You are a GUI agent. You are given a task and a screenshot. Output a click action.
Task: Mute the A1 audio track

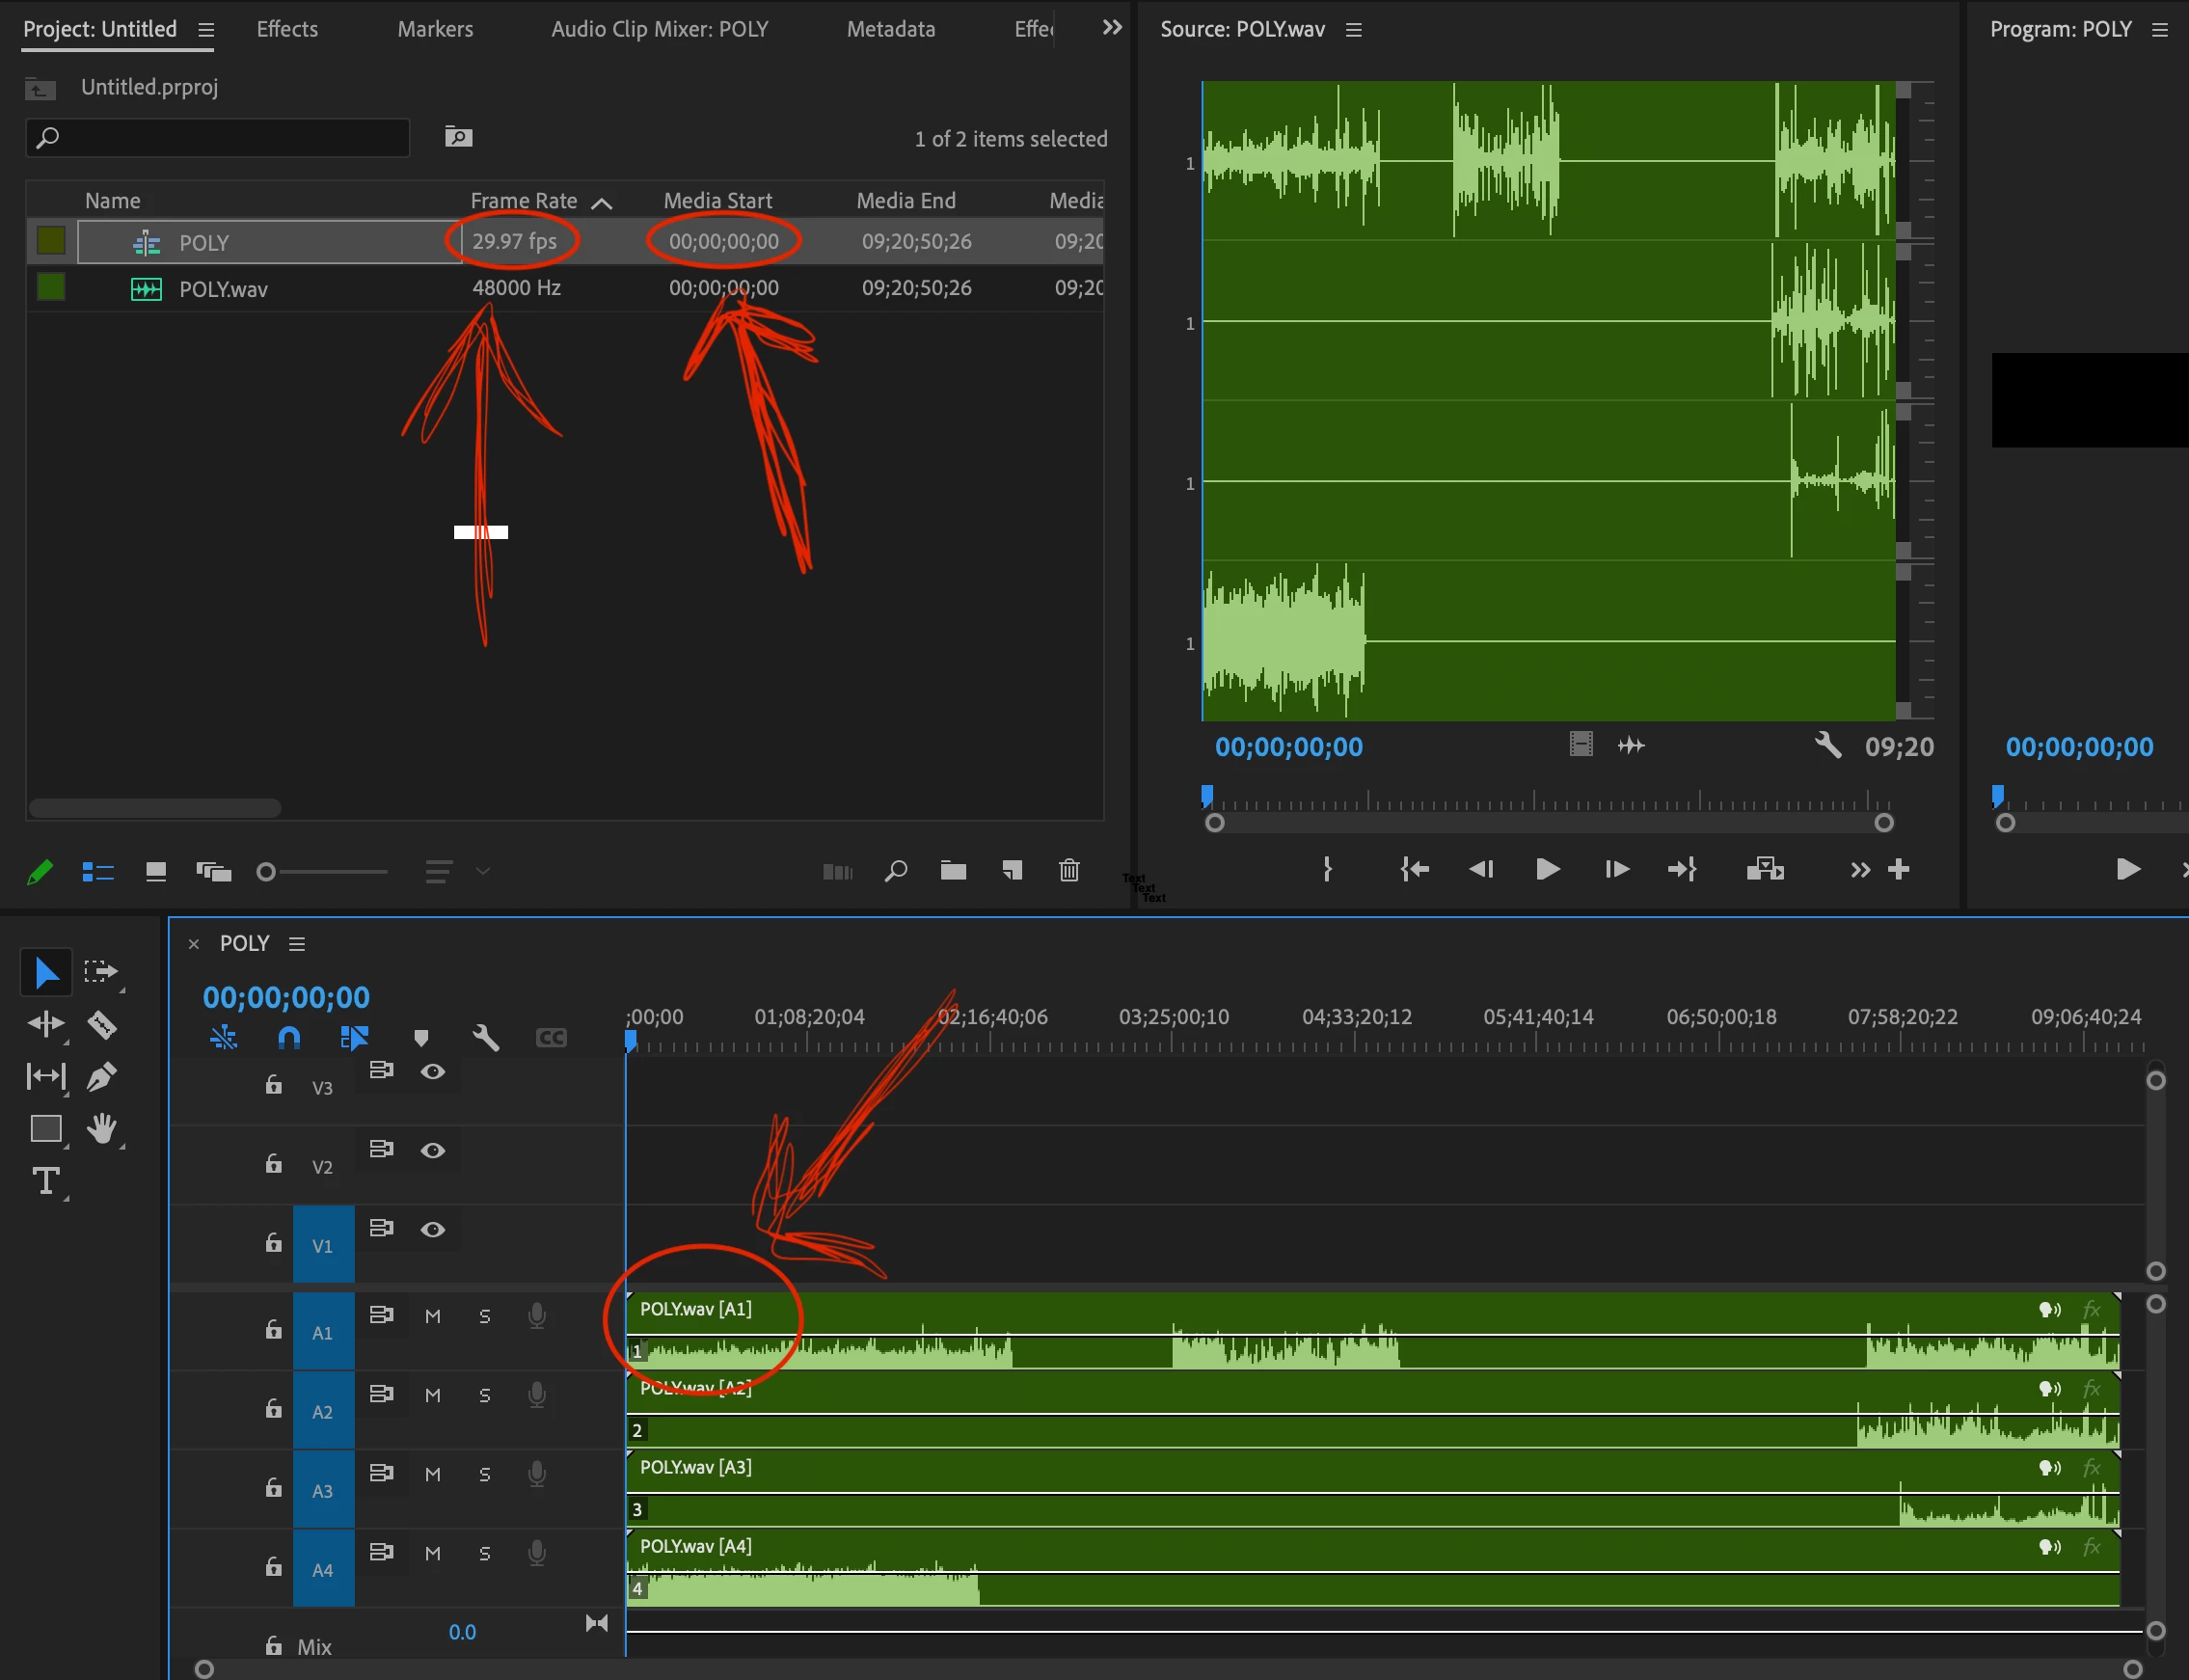432,1316
